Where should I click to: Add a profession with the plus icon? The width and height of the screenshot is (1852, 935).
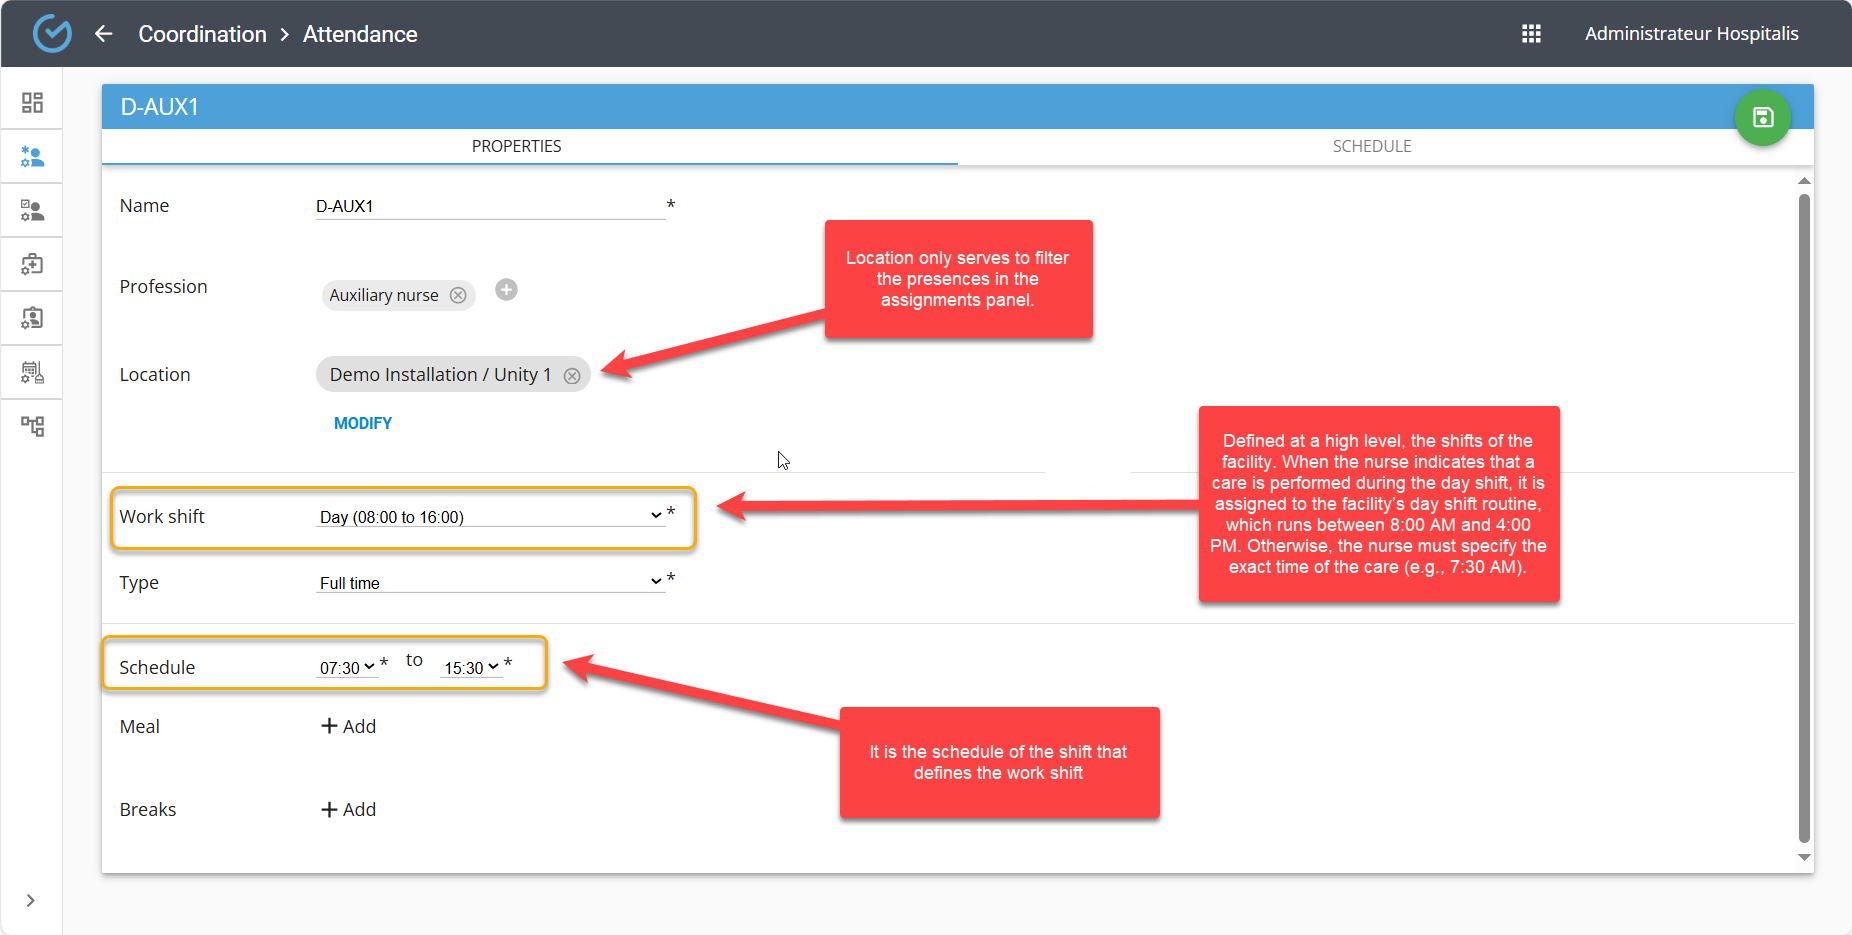pyautogui.click(x=507, y=290)
